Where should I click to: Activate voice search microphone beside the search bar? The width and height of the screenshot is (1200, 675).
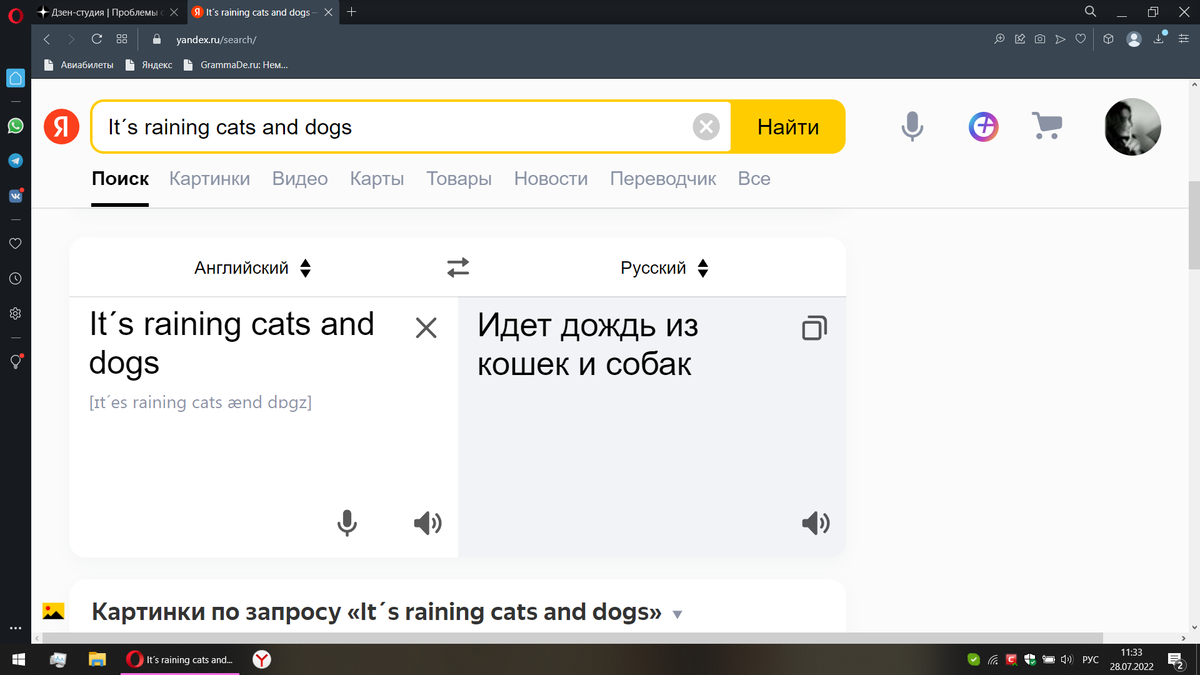coord(911,126)
